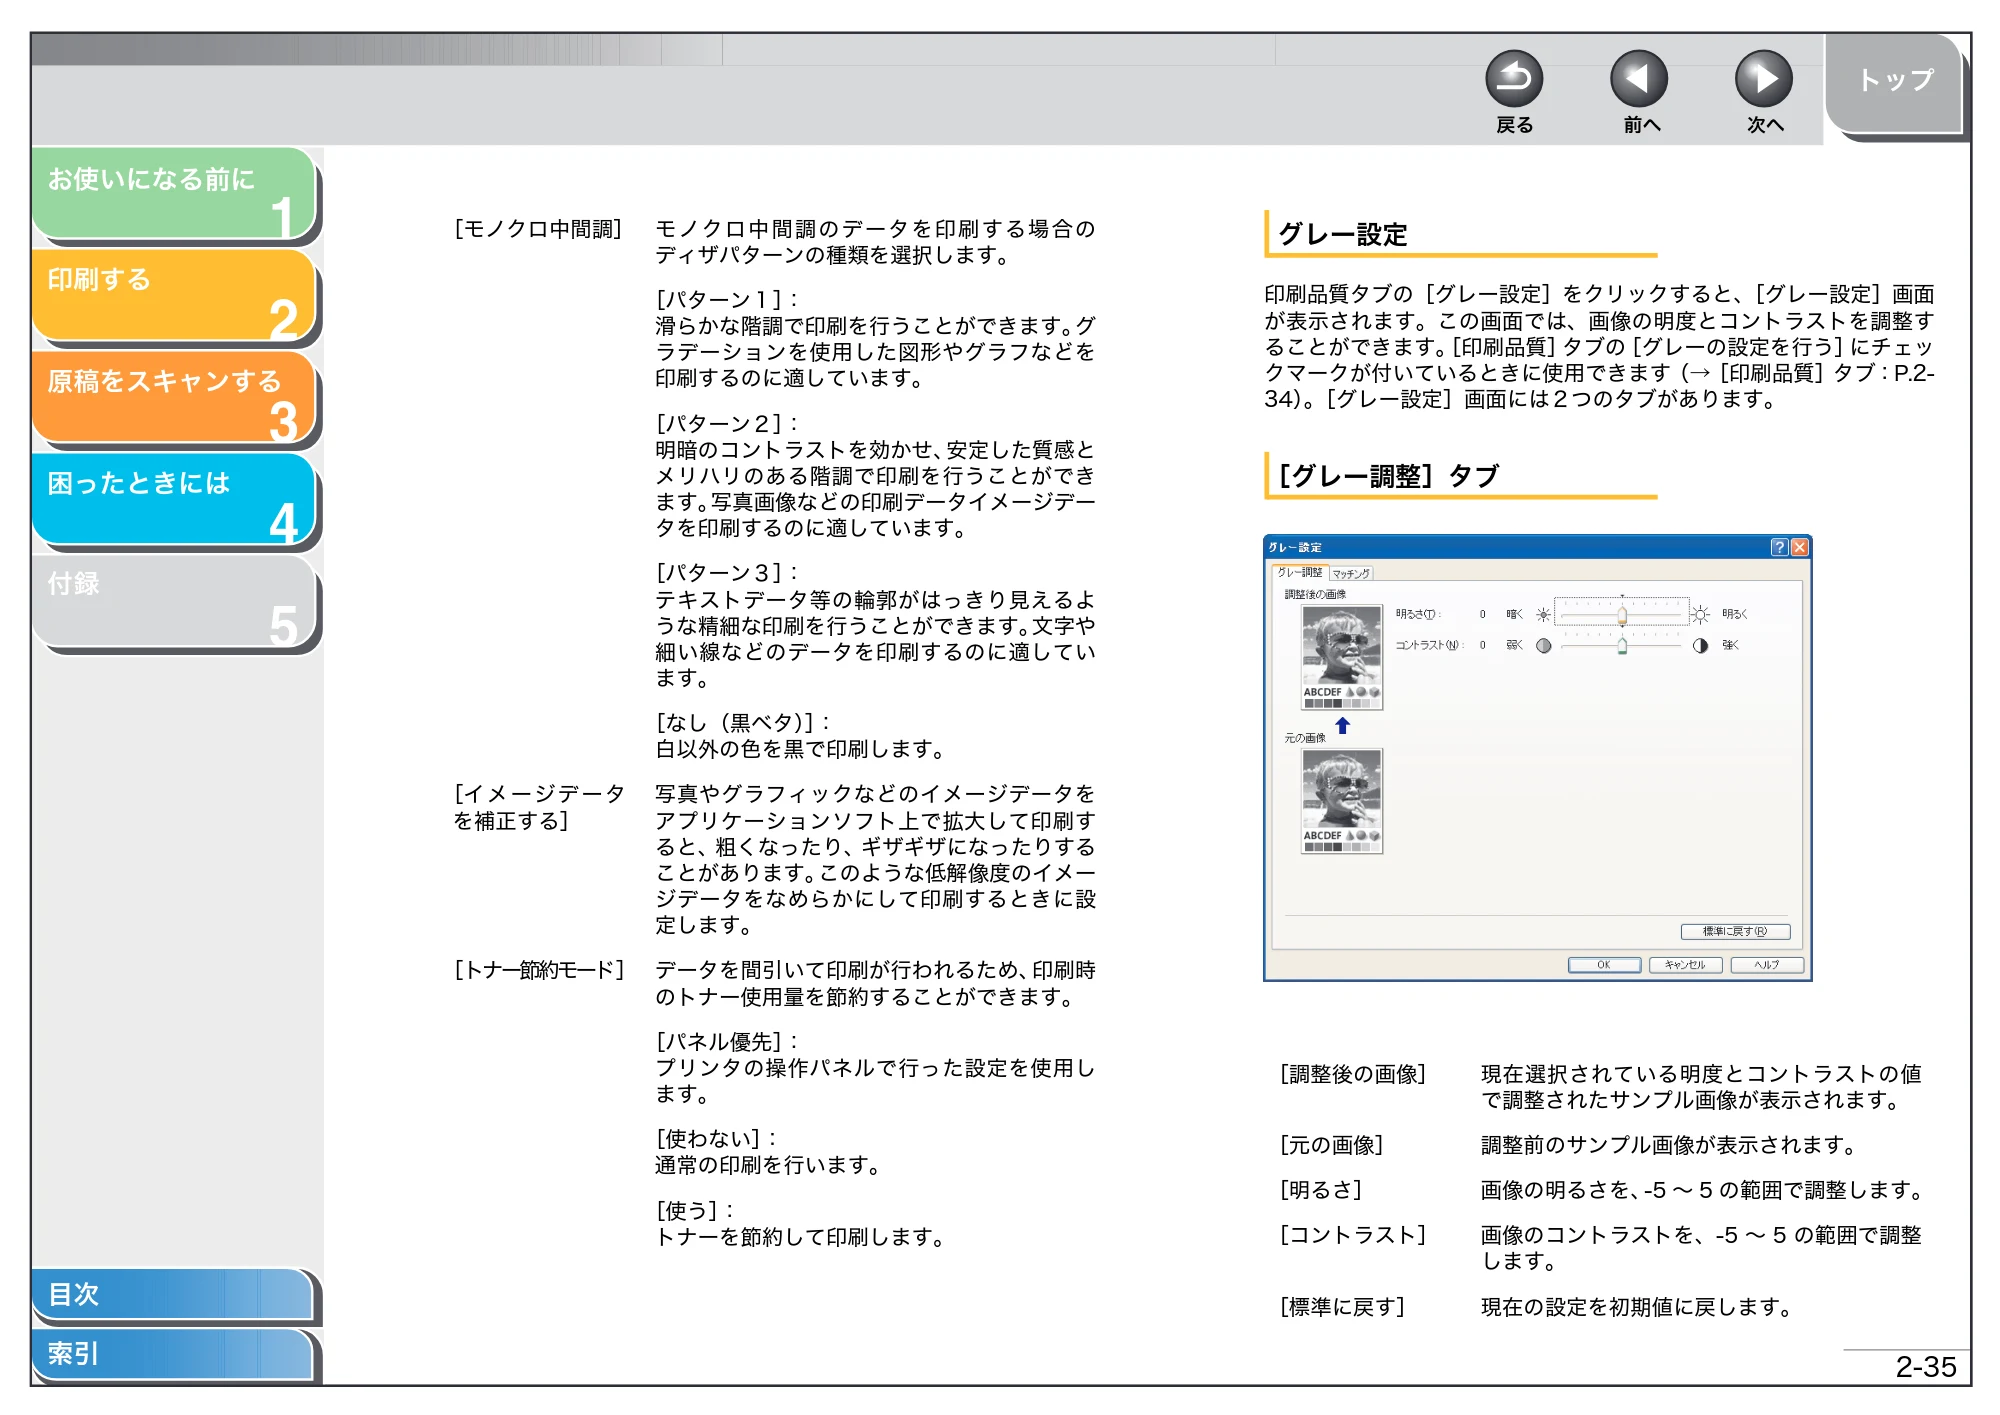This screenshot has width=2000, height=1415.
Task: Click the [パターン3]: subheading
Action: (x=726, y=573)
